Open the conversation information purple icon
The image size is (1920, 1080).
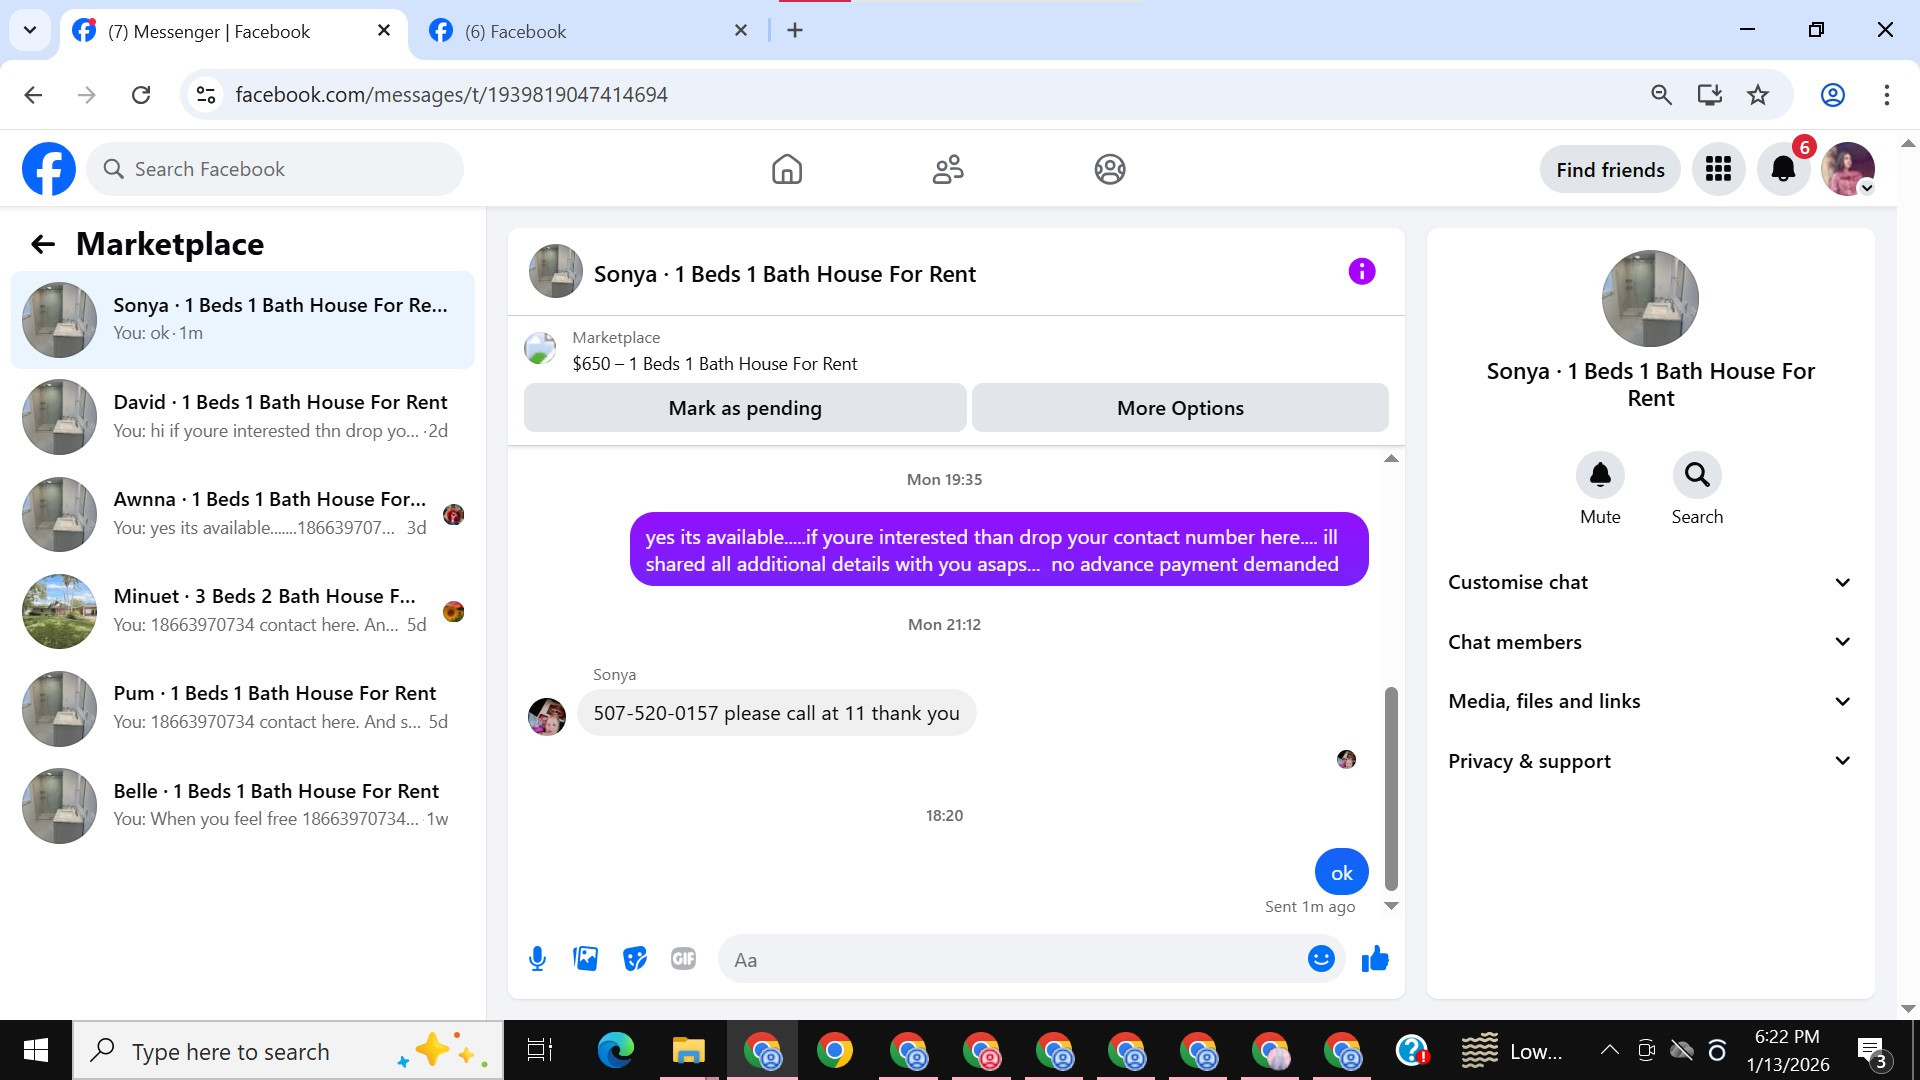click(1361, 272)
